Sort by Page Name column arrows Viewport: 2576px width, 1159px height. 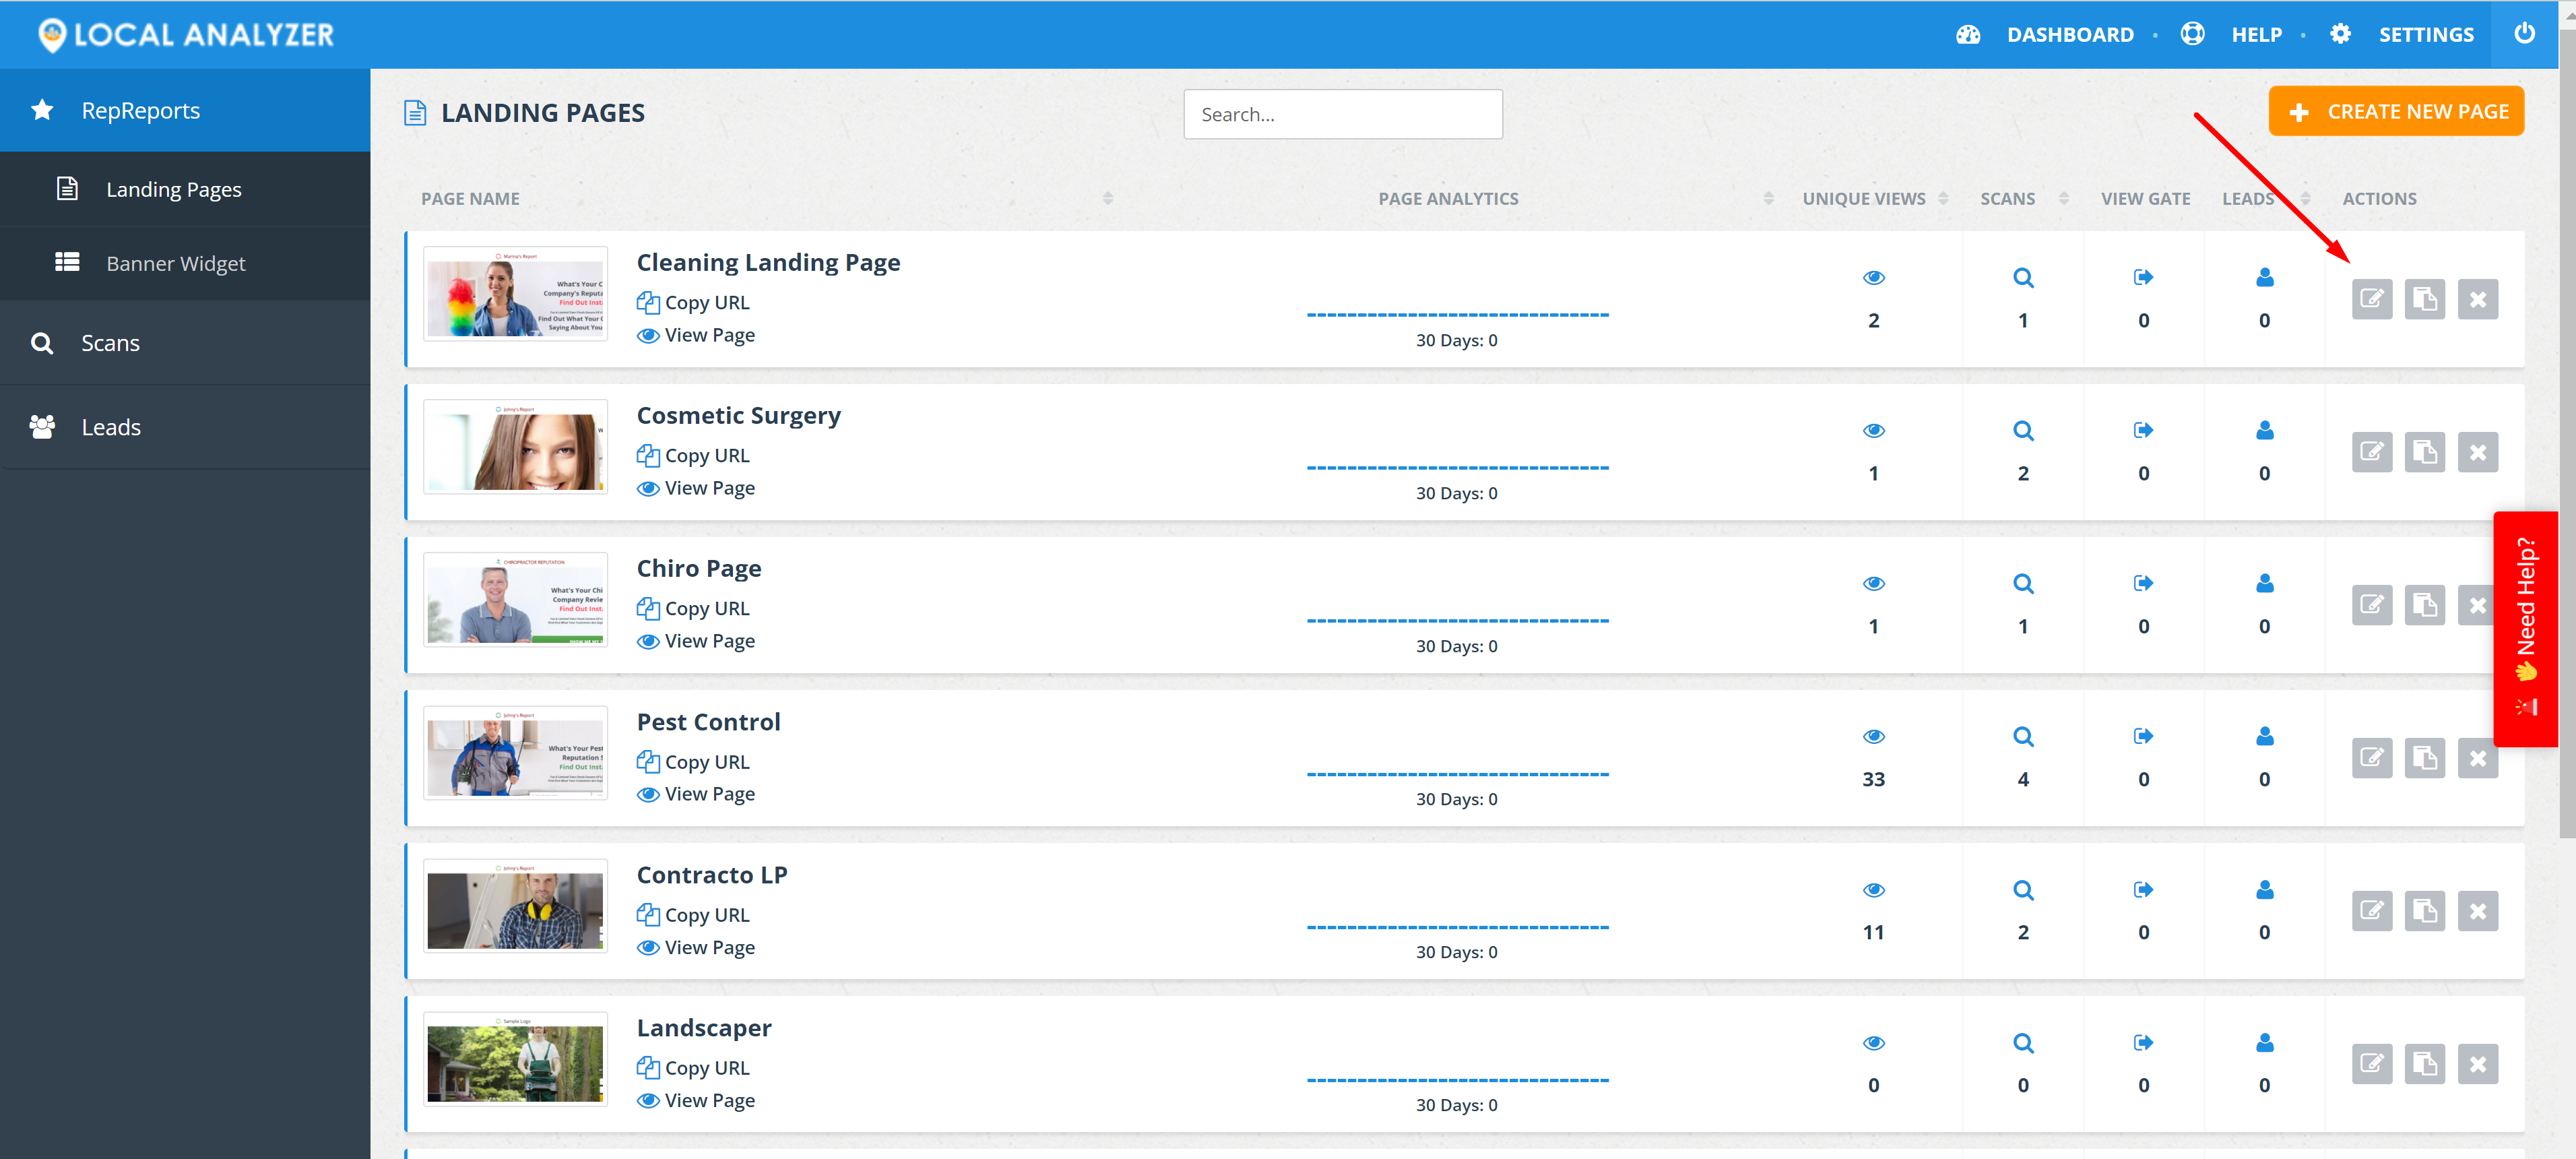(1107, 199)
